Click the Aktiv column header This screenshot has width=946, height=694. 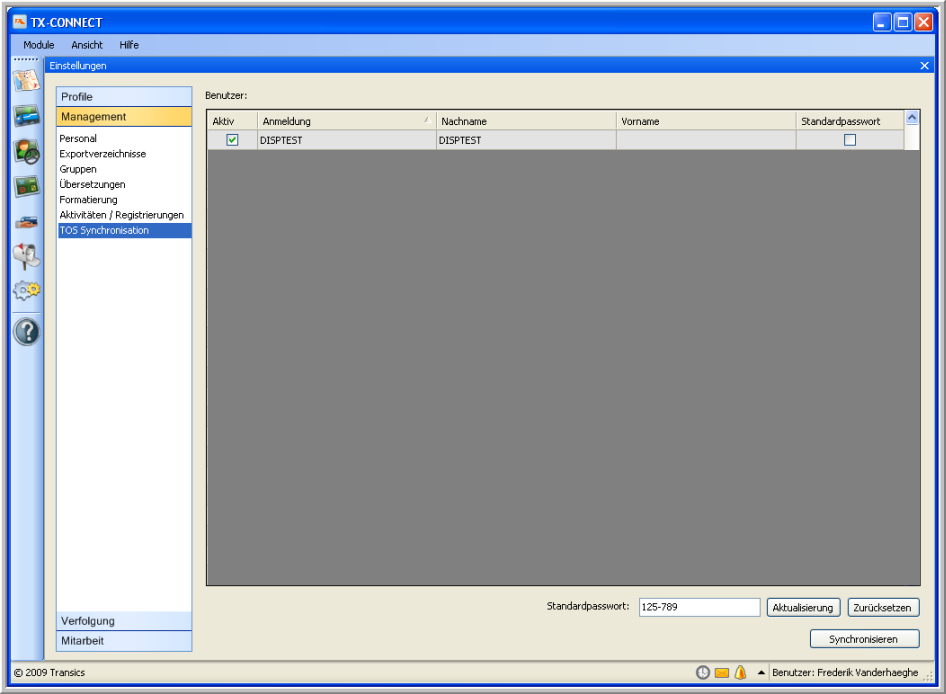click(x=232, y=121)
